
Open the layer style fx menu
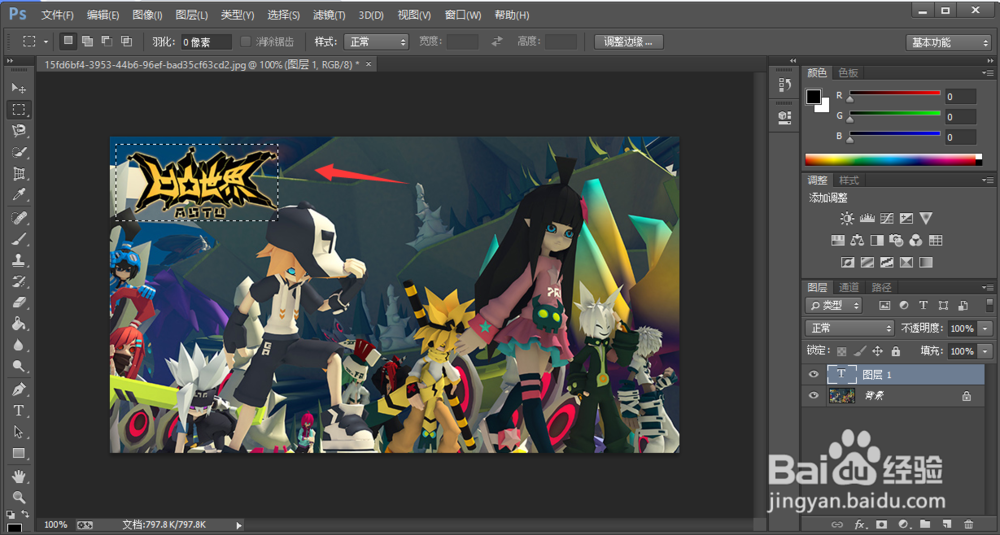[860, 524]
